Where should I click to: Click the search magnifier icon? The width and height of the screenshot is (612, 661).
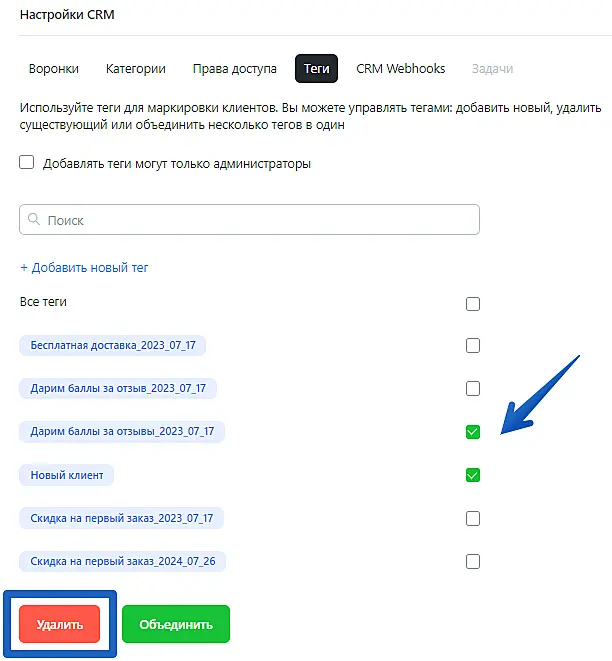click(x=35, y=220)
